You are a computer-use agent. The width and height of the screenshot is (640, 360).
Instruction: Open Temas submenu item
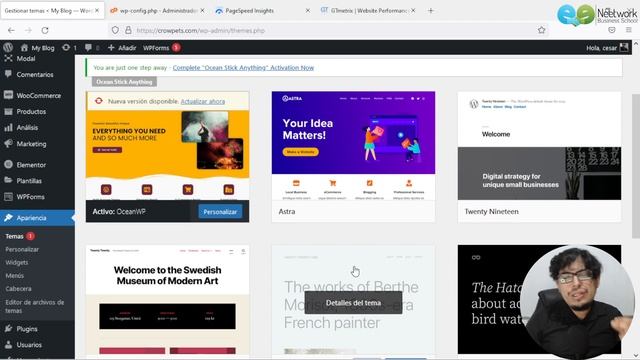pos(14,236)
